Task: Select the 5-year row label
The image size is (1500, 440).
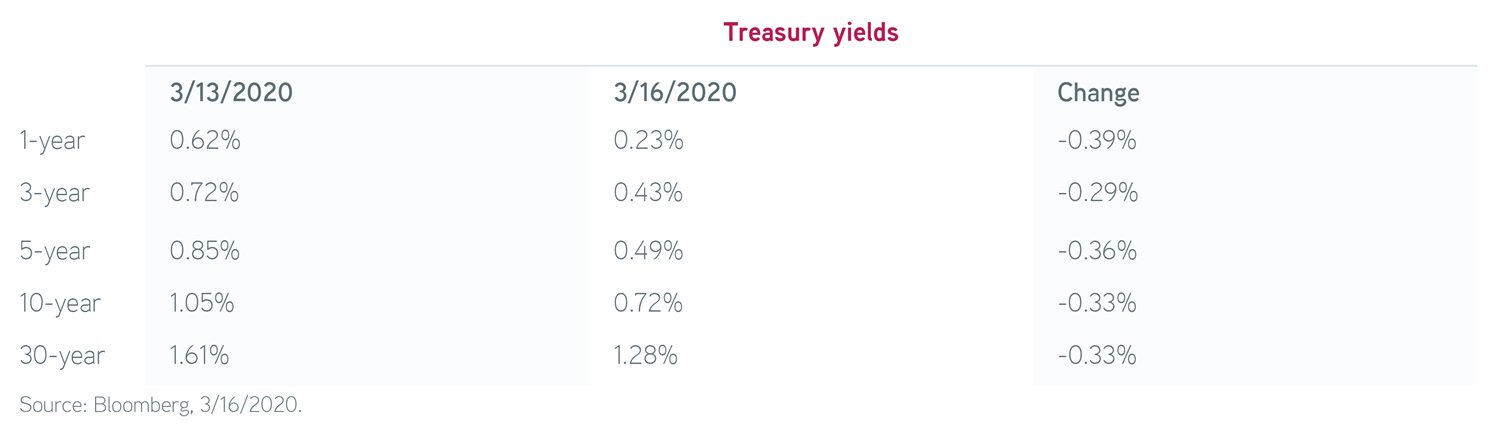Action: (x=54, y=250)
